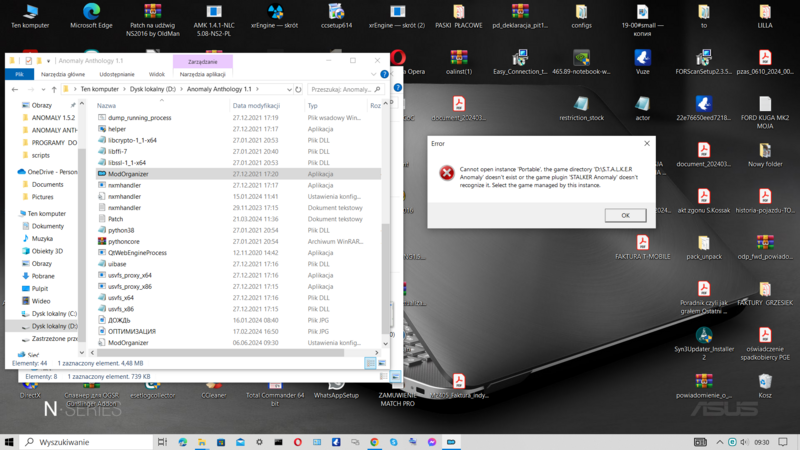The image size is (800, 450).
Task: Open the restriction_stock file on desktop
Action: pyautogui.click(x=581, y=105)
